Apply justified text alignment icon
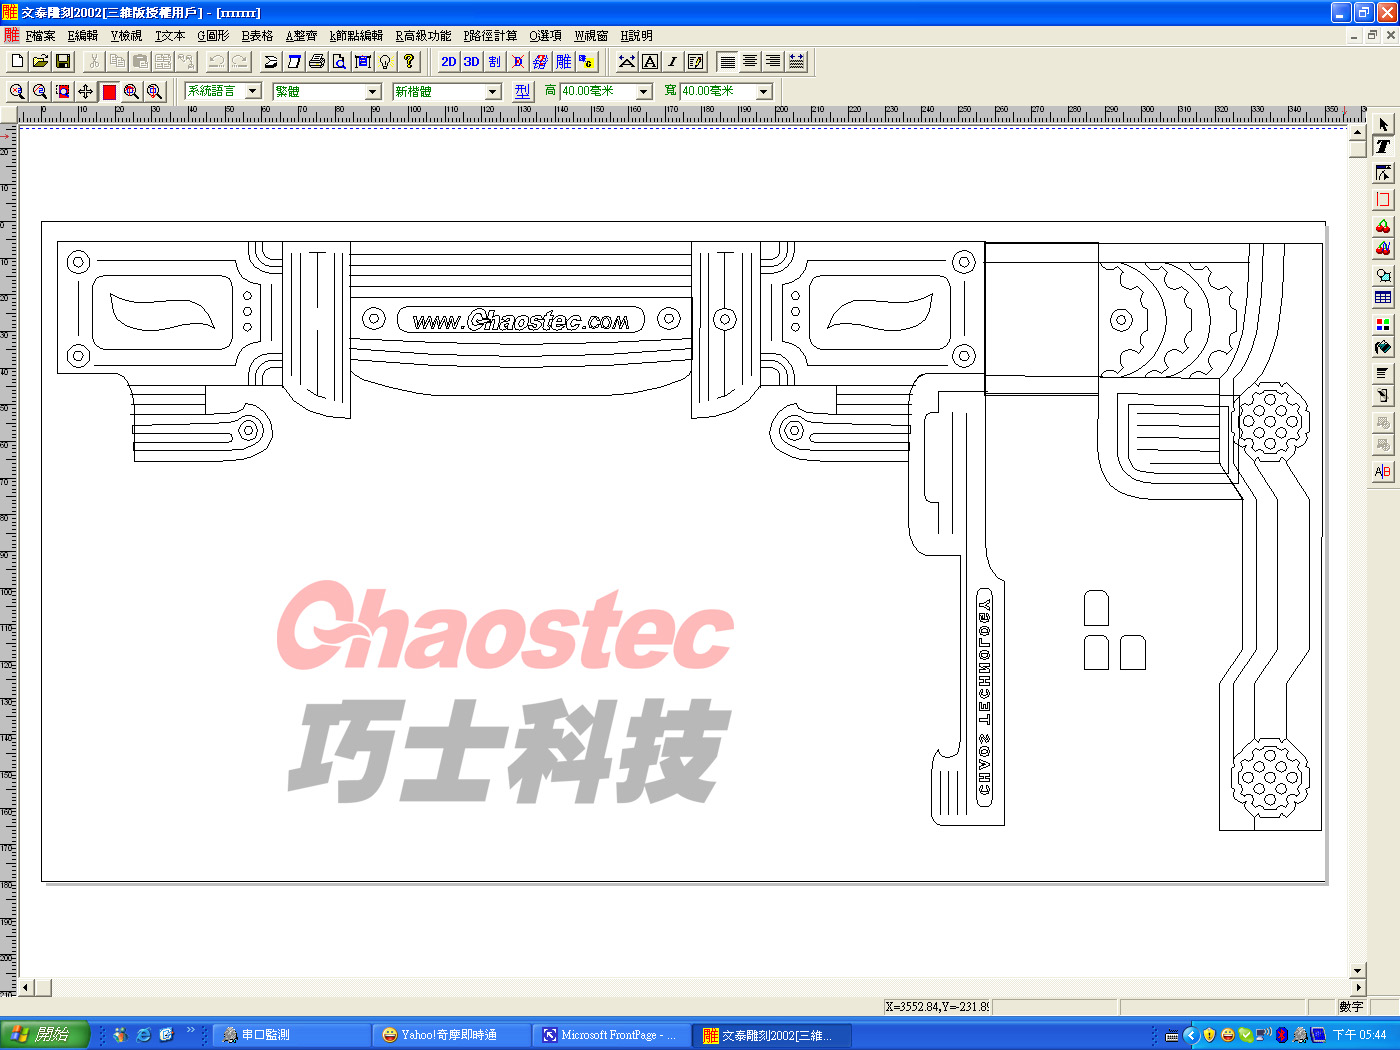Screen dimensions: 1400x1050 pos(797,62)
